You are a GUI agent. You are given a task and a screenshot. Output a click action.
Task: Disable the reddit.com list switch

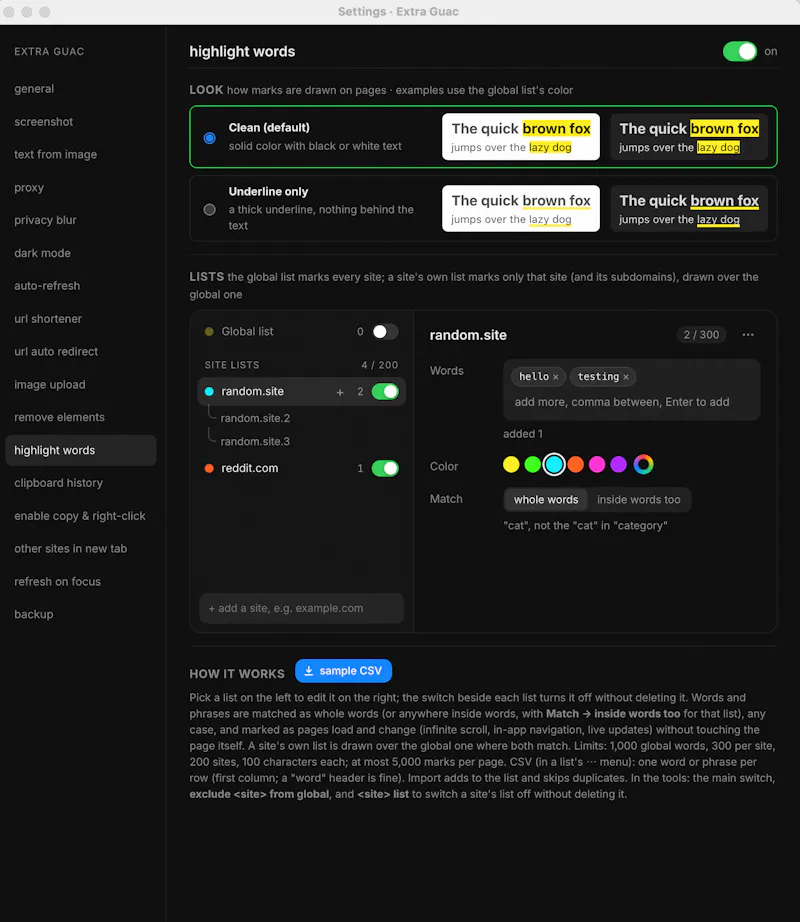tap(385, 469)
